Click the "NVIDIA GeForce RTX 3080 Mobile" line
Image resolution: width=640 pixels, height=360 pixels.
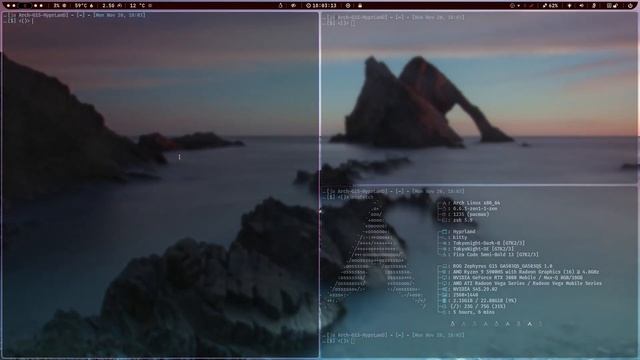click(518, 278)
